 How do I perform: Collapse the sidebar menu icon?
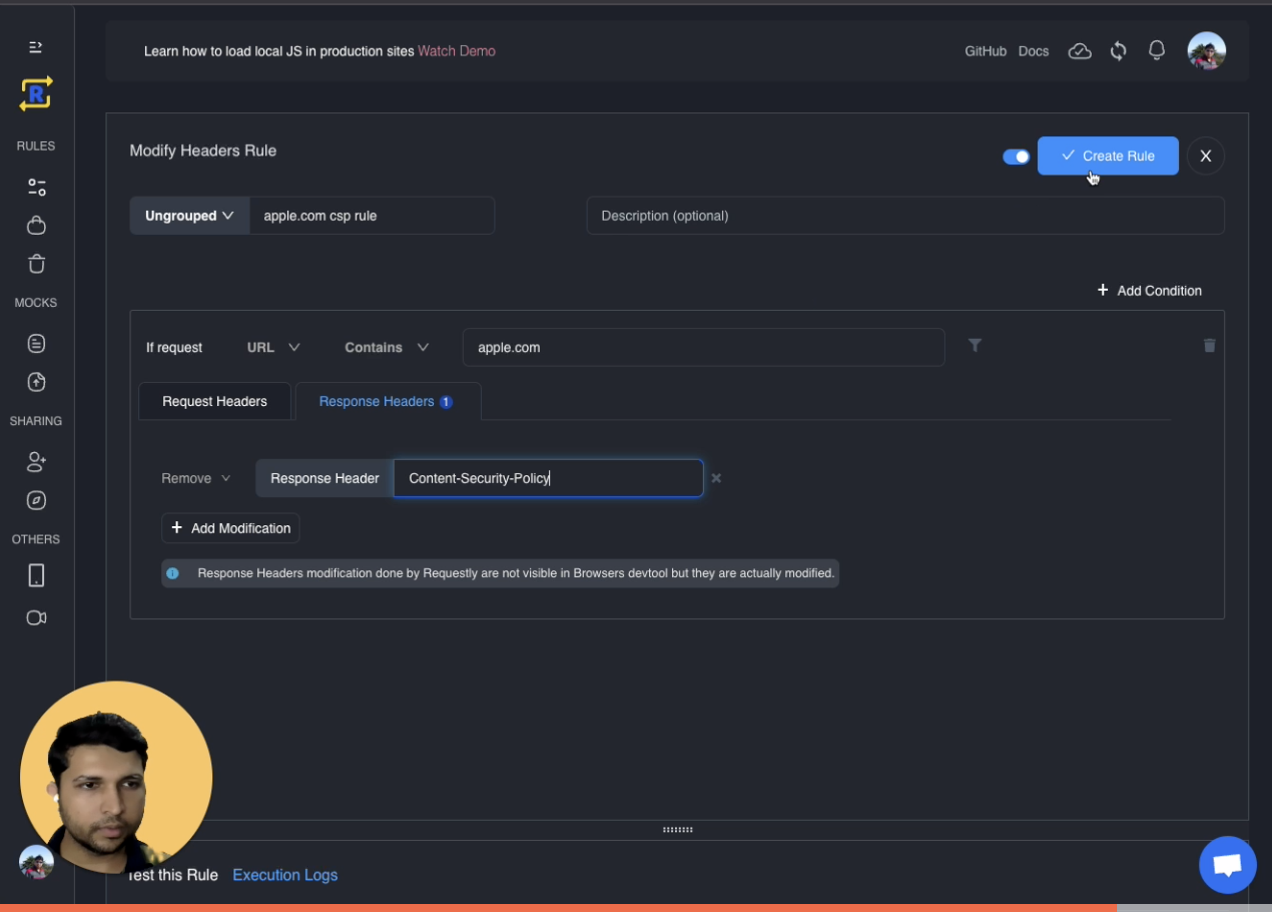[x=36, y=47]
